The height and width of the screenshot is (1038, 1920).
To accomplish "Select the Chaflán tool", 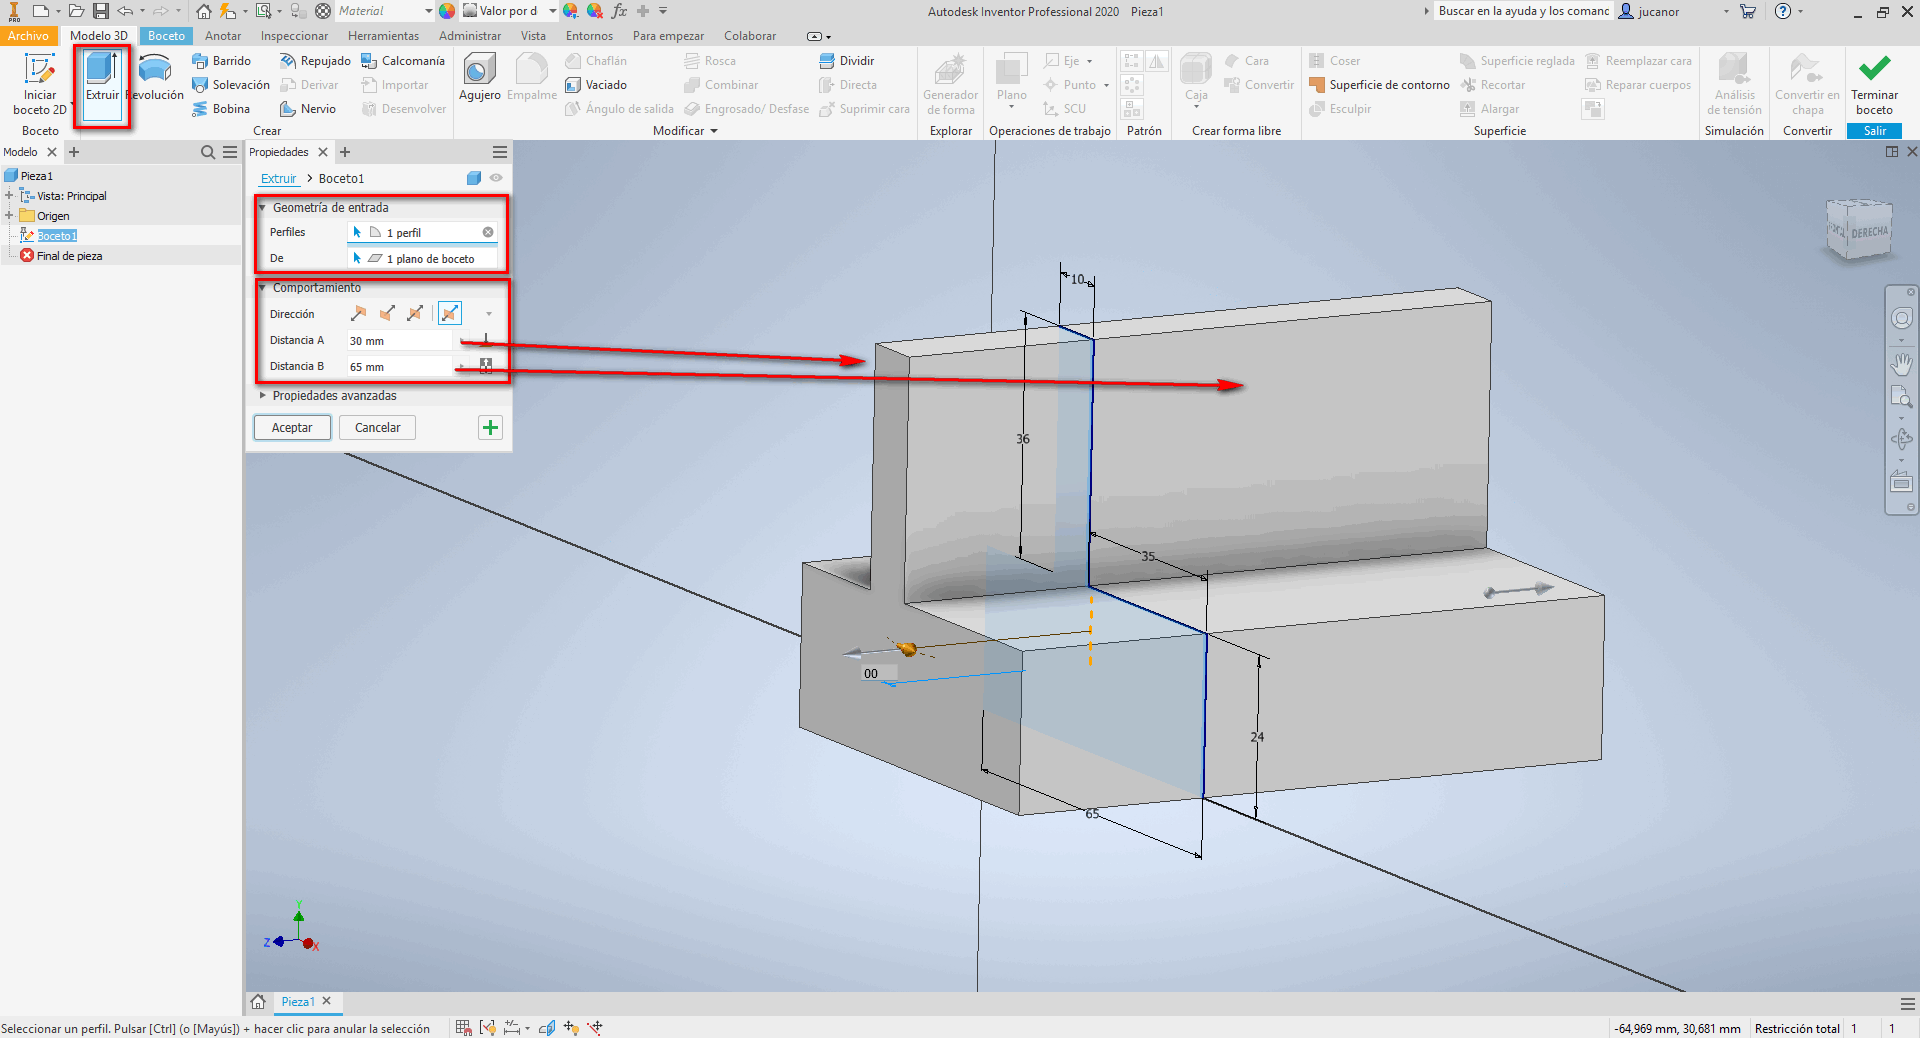I will (596, 60).
